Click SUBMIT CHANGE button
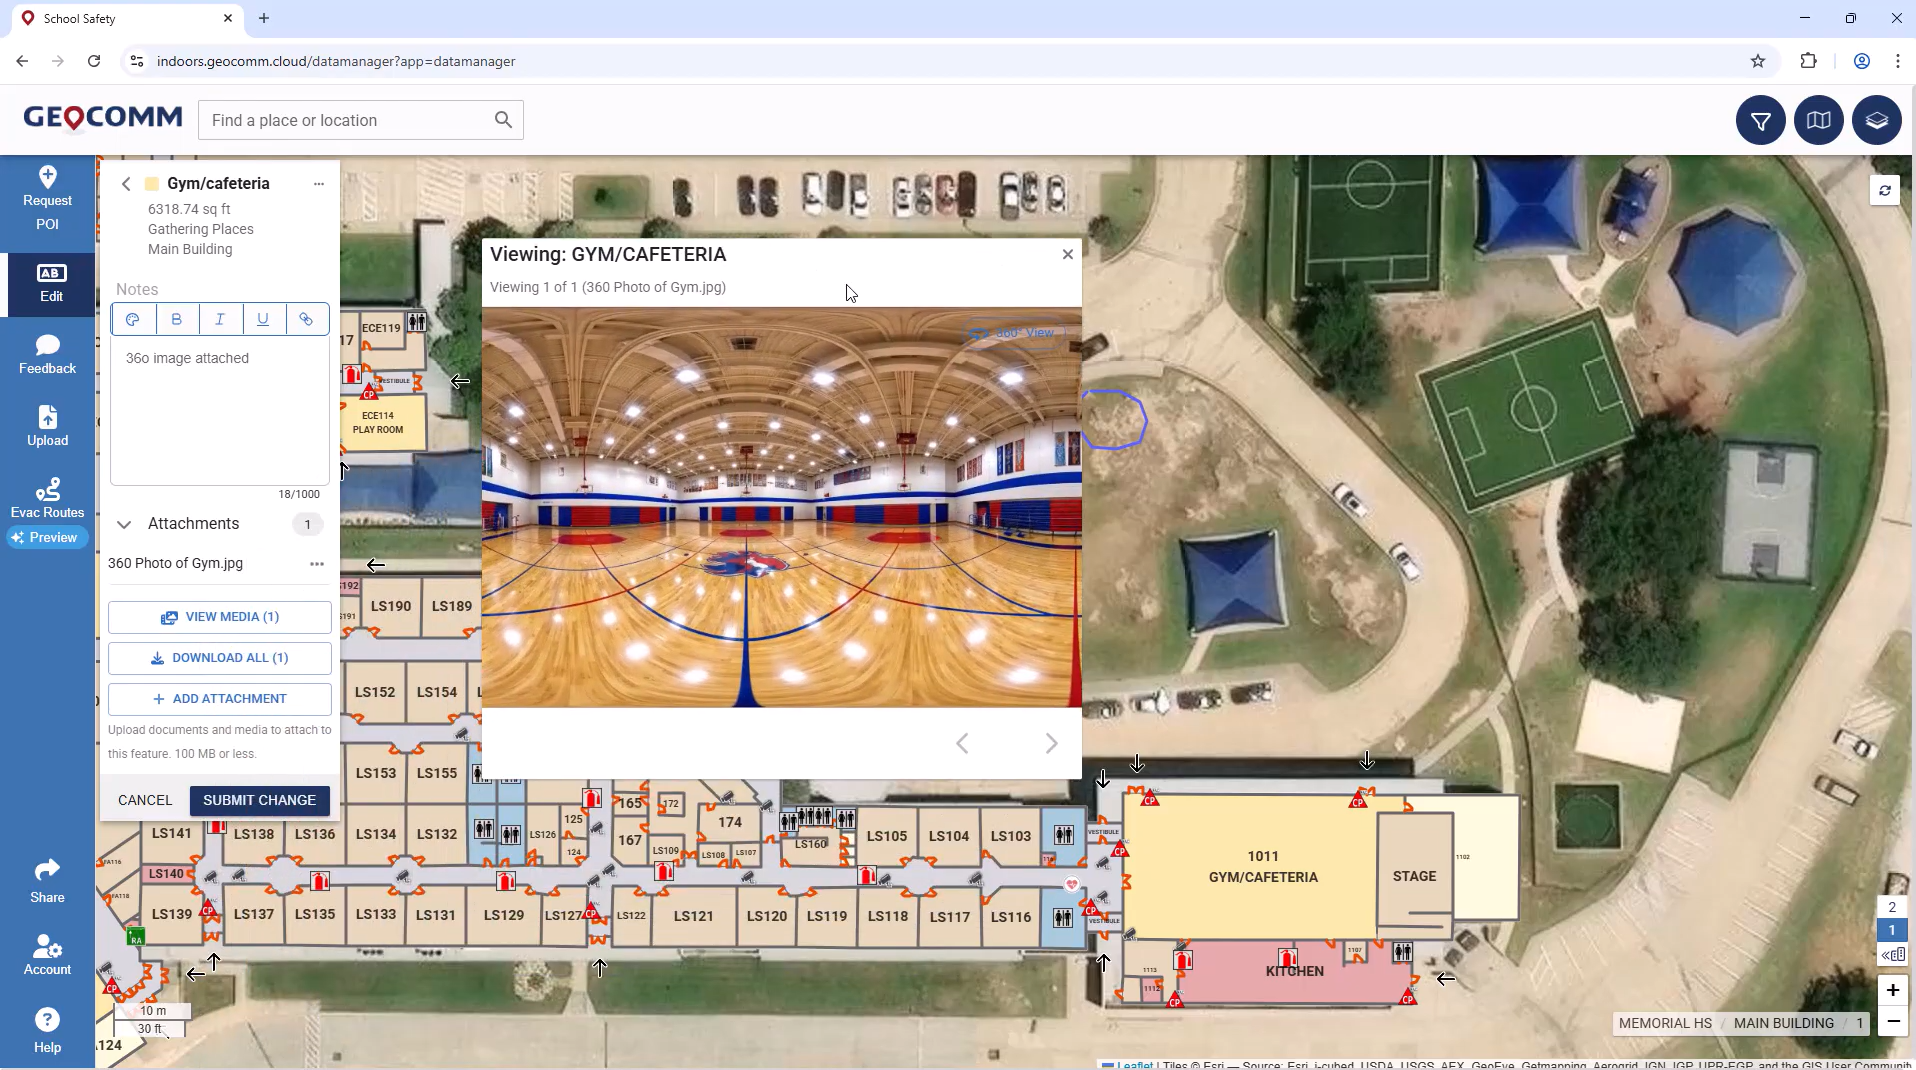 tap(259, 800)
